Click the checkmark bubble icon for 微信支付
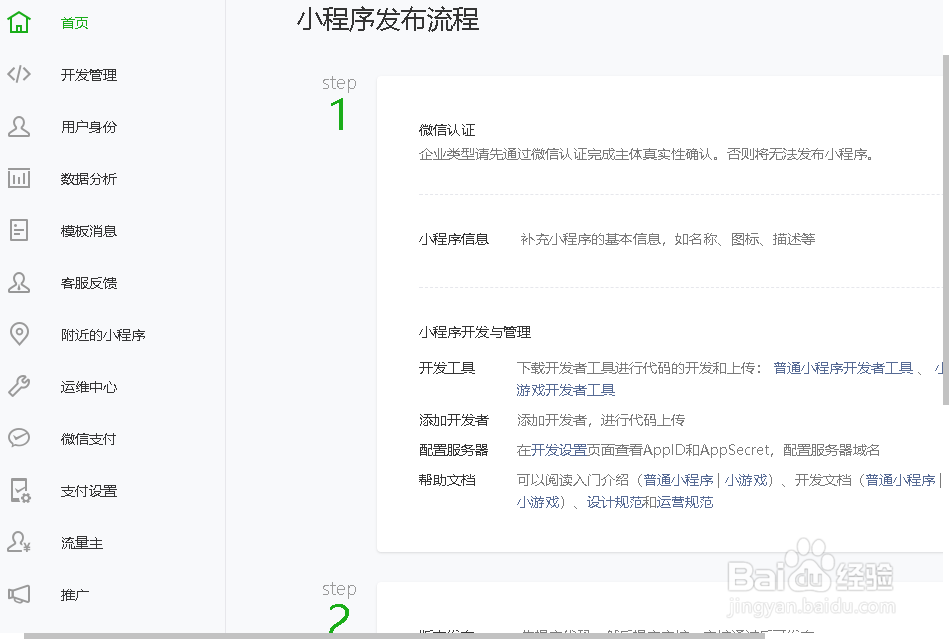This screenshot has width=949, height=639. [x=19, y=438]
